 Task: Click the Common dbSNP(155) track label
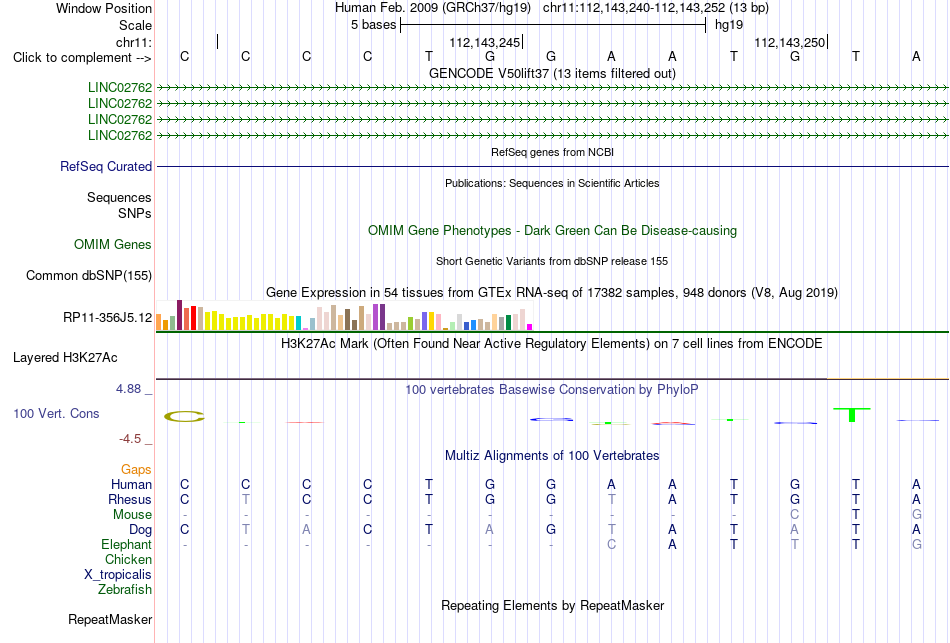click(x=89, y=275)
